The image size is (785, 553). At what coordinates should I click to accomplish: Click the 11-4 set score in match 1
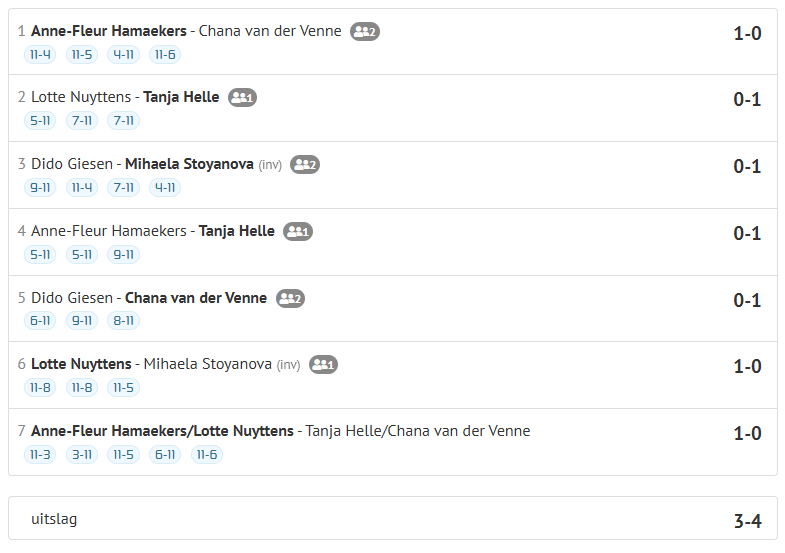point(40,54)
